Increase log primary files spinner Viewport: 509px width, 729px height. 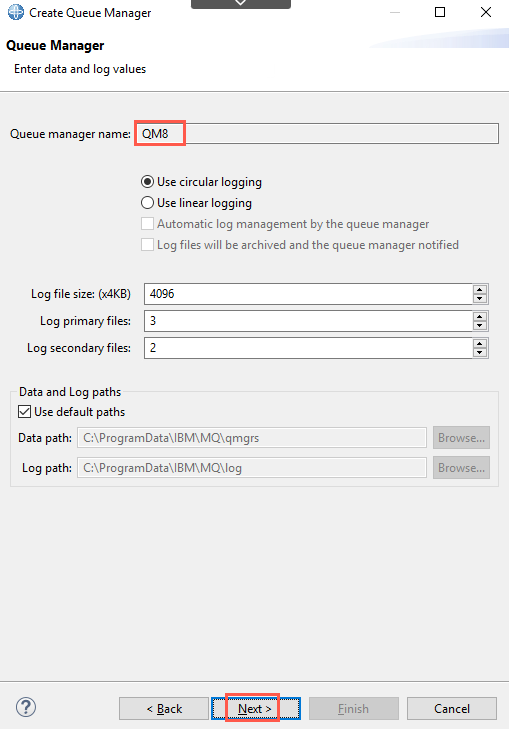click(480, 316)
